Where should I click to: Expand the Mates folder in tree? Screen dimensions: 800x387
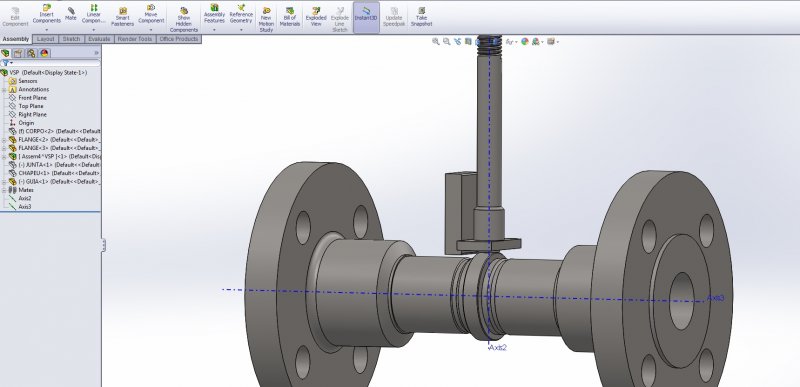click(4, 190)
